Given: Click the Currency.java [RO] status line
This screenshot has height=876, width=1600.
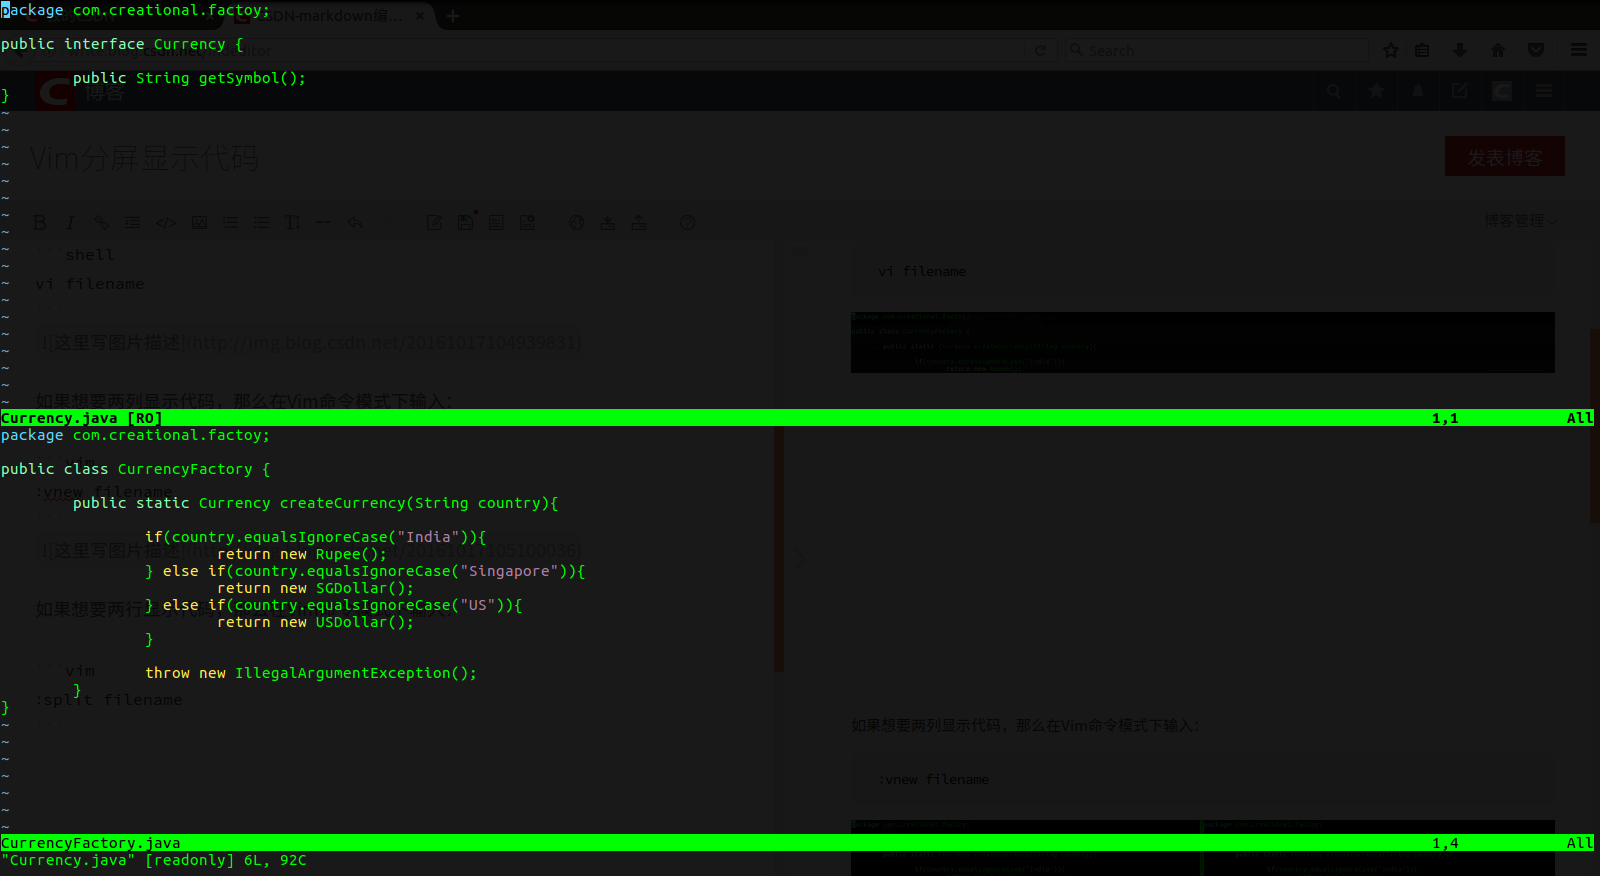Looking at the screenshot, I should [x=797, y=418].
